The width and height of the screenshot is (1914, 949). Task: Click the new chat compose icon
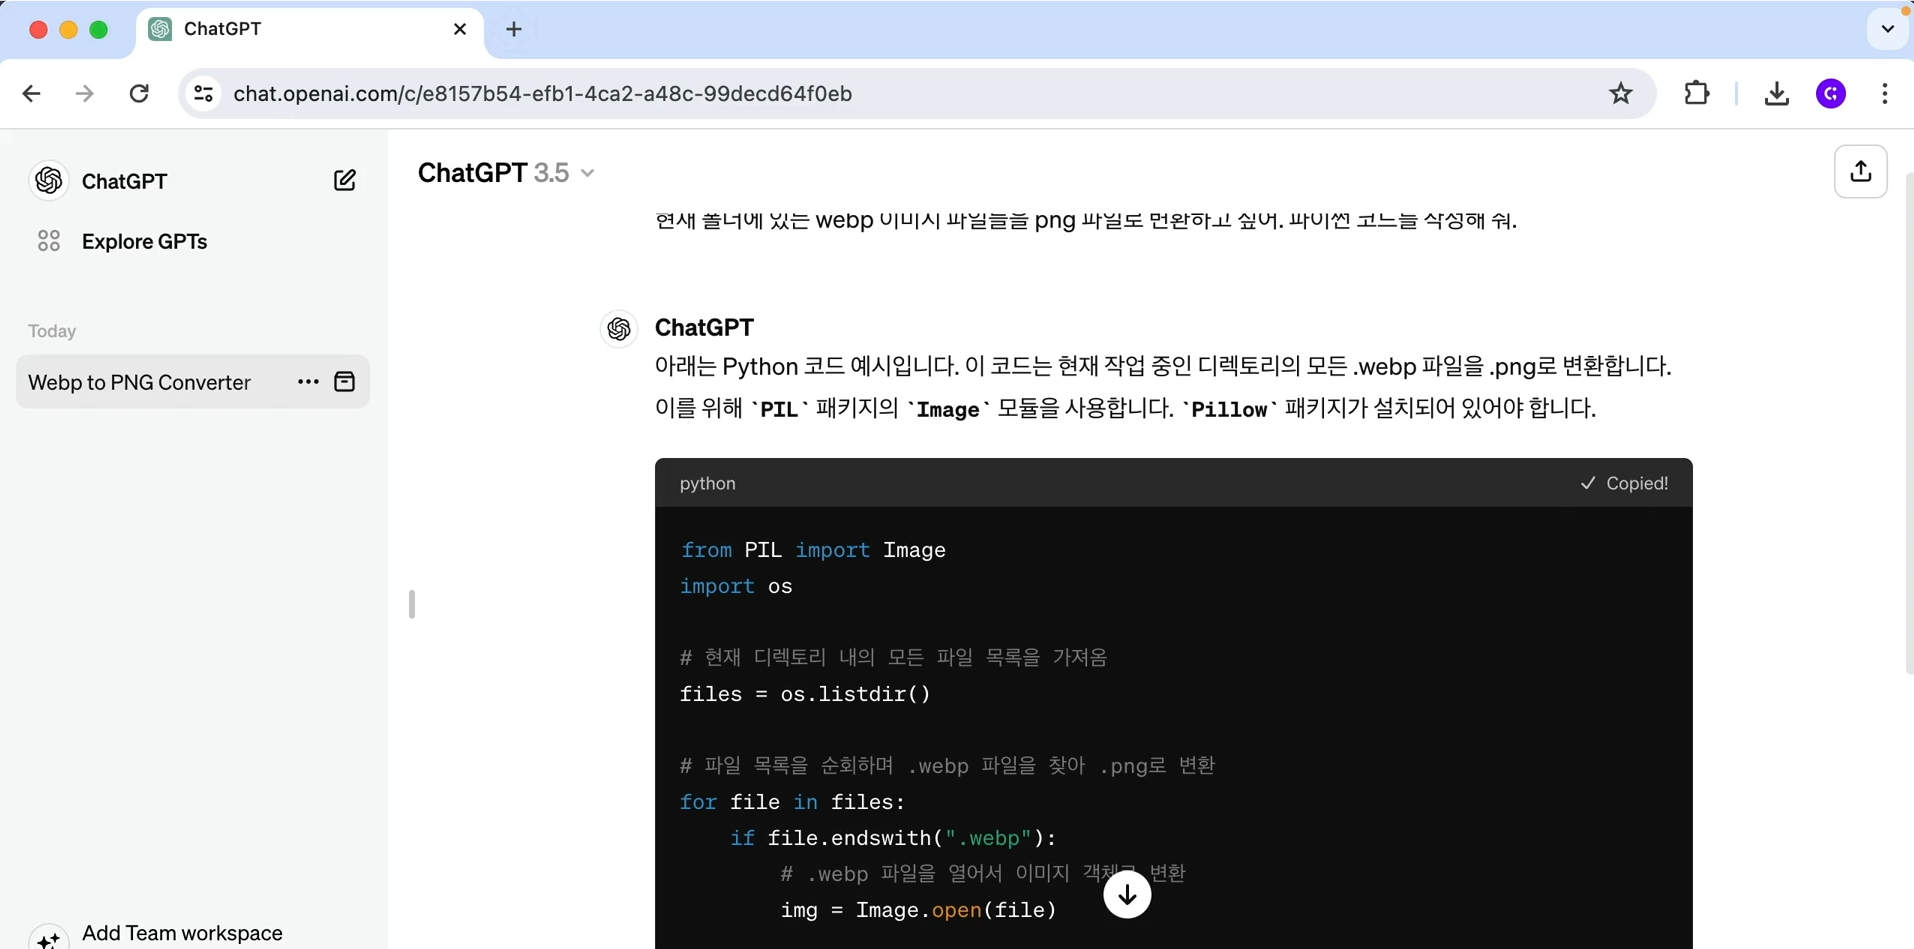pos(345,181)
